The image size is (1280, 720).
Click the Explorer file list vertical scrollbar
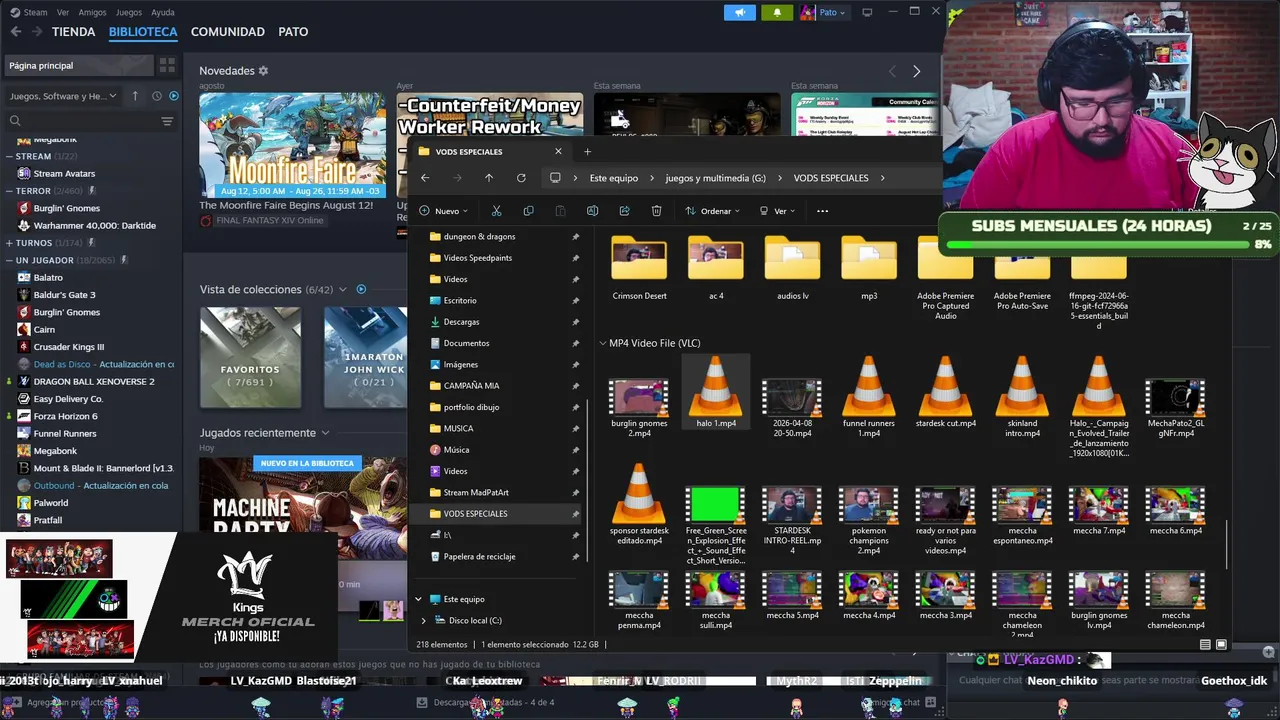[1226, 546]
